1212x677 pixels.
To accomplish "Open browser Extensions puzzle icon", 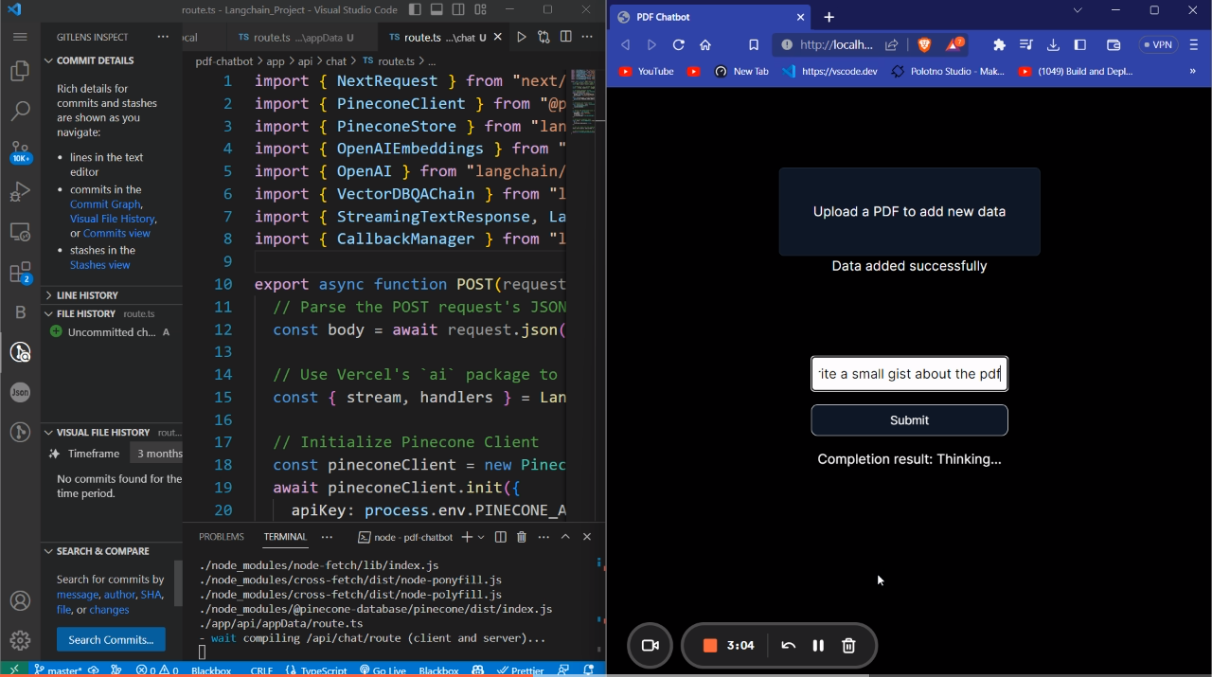I will pyautogui.click(x=999, y=45).
